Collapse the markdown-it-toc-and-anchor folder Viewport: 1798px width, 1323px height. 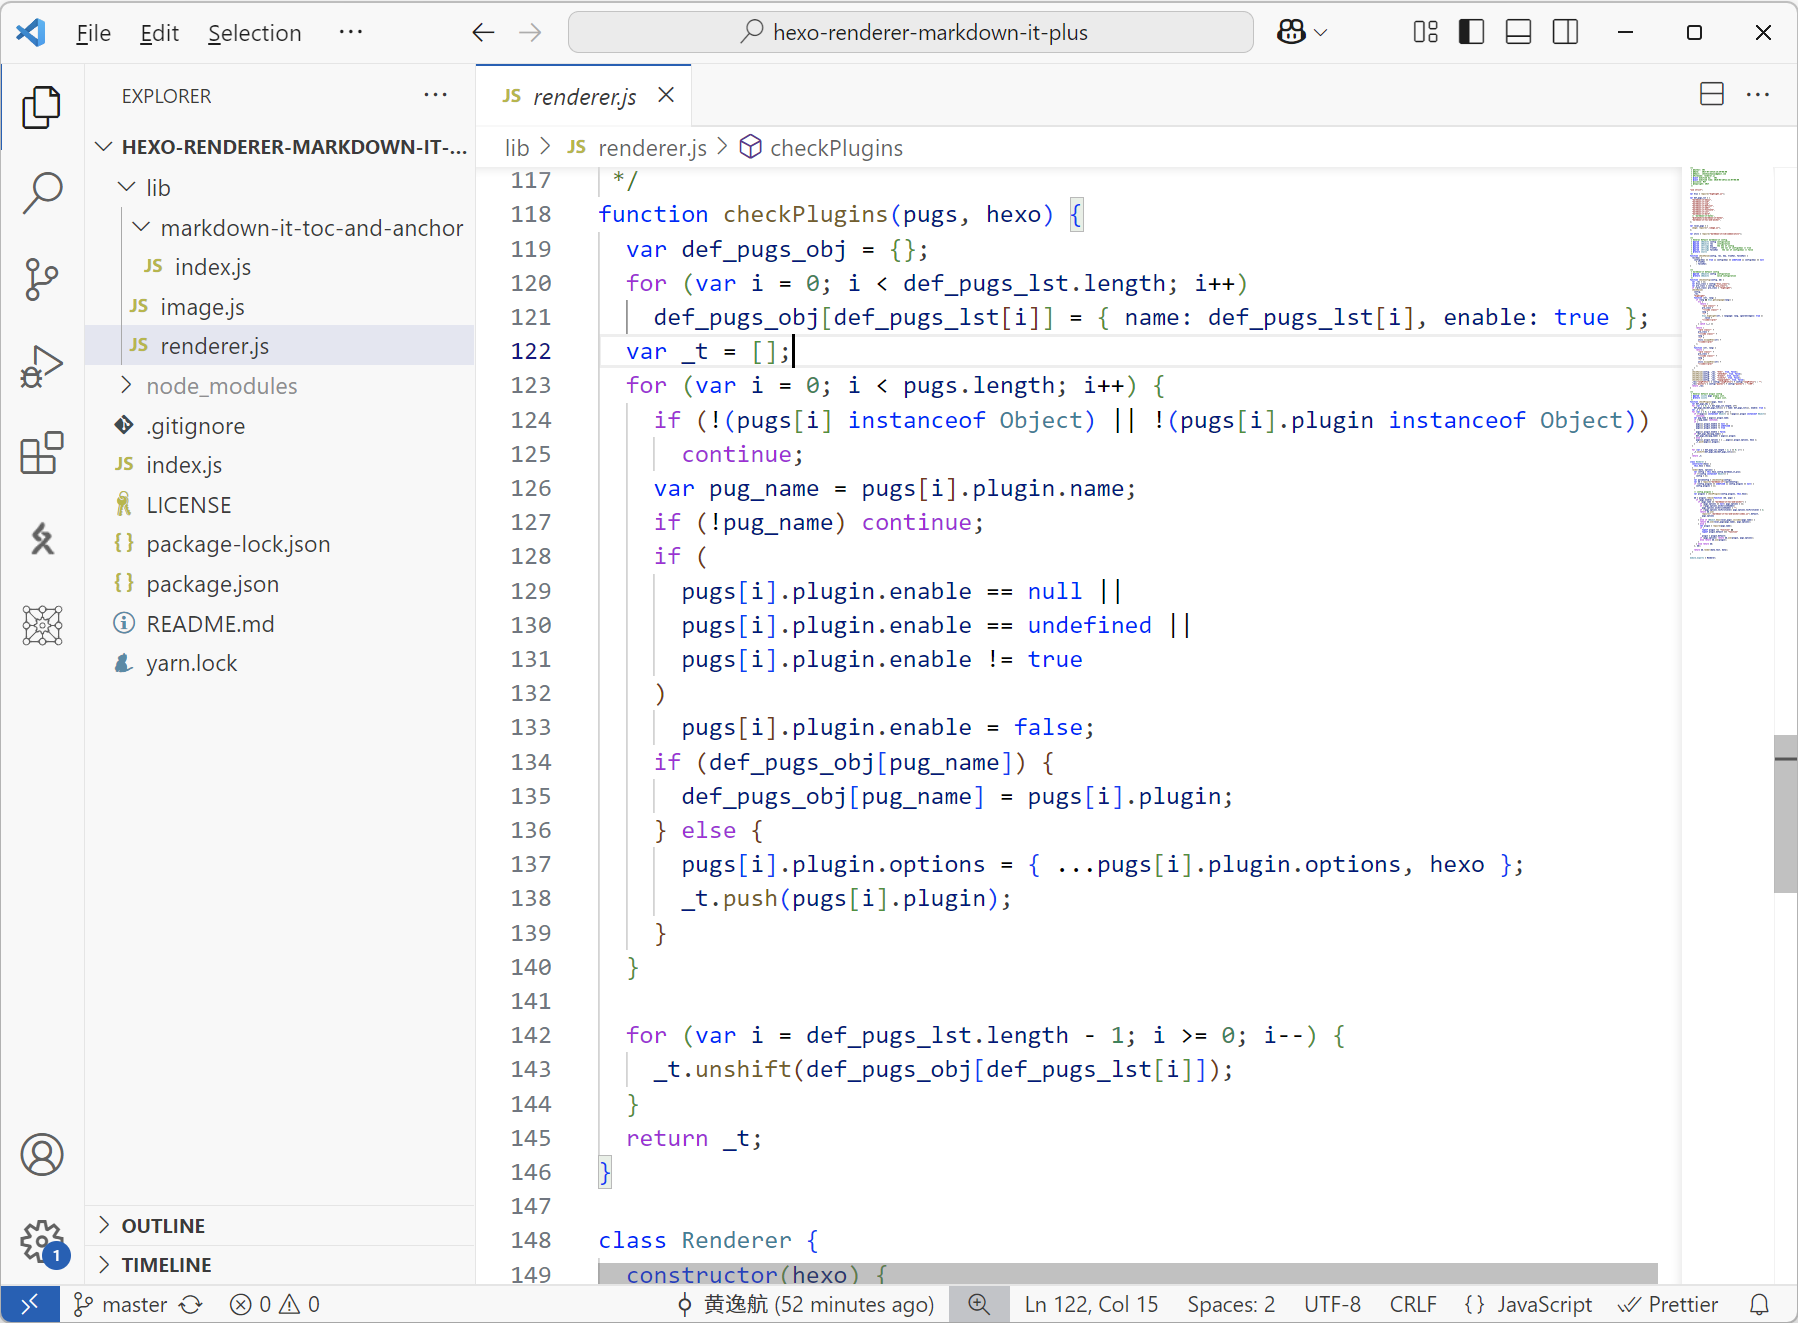311,228
